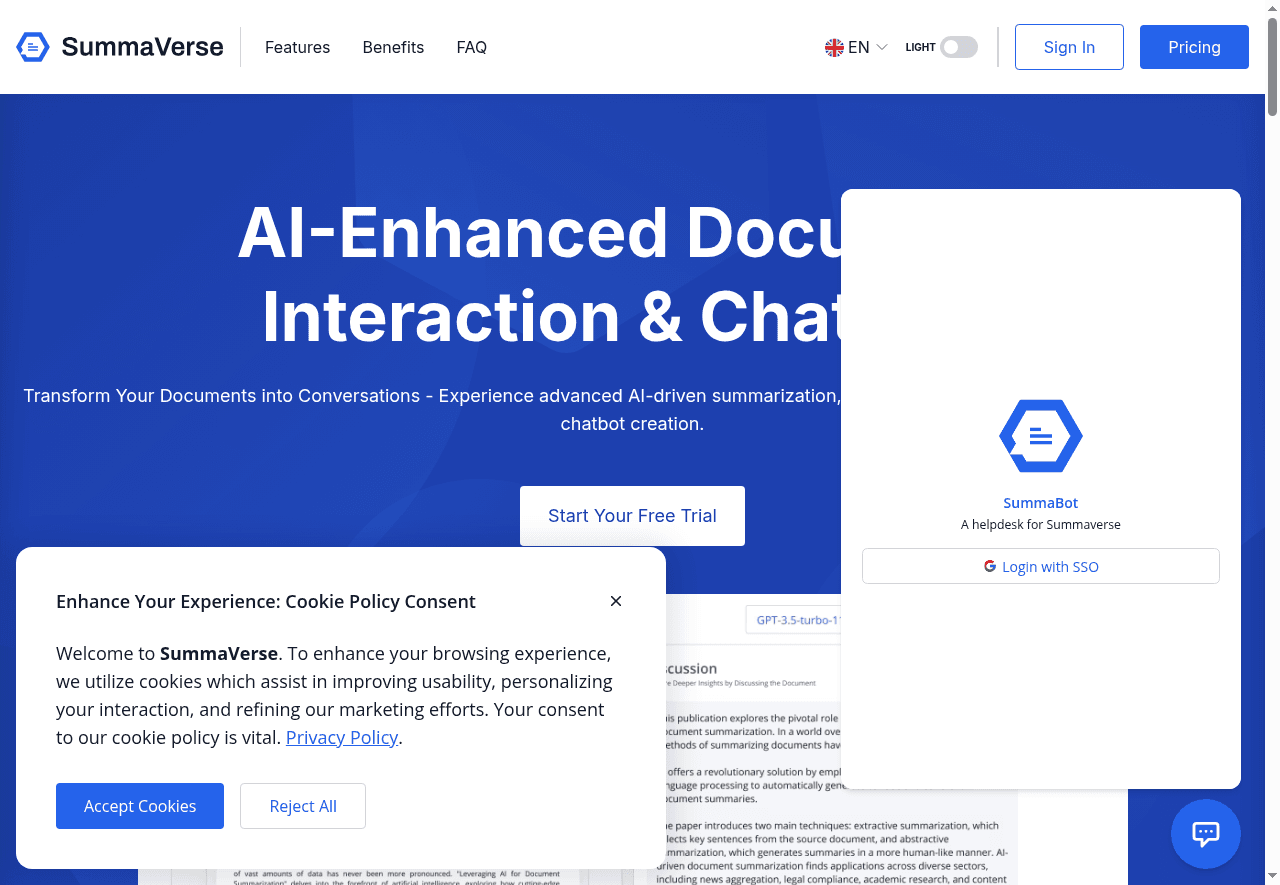Open the Benefits nav item
The width and height of the screenshot is (1280, 885).
[393, 47]
